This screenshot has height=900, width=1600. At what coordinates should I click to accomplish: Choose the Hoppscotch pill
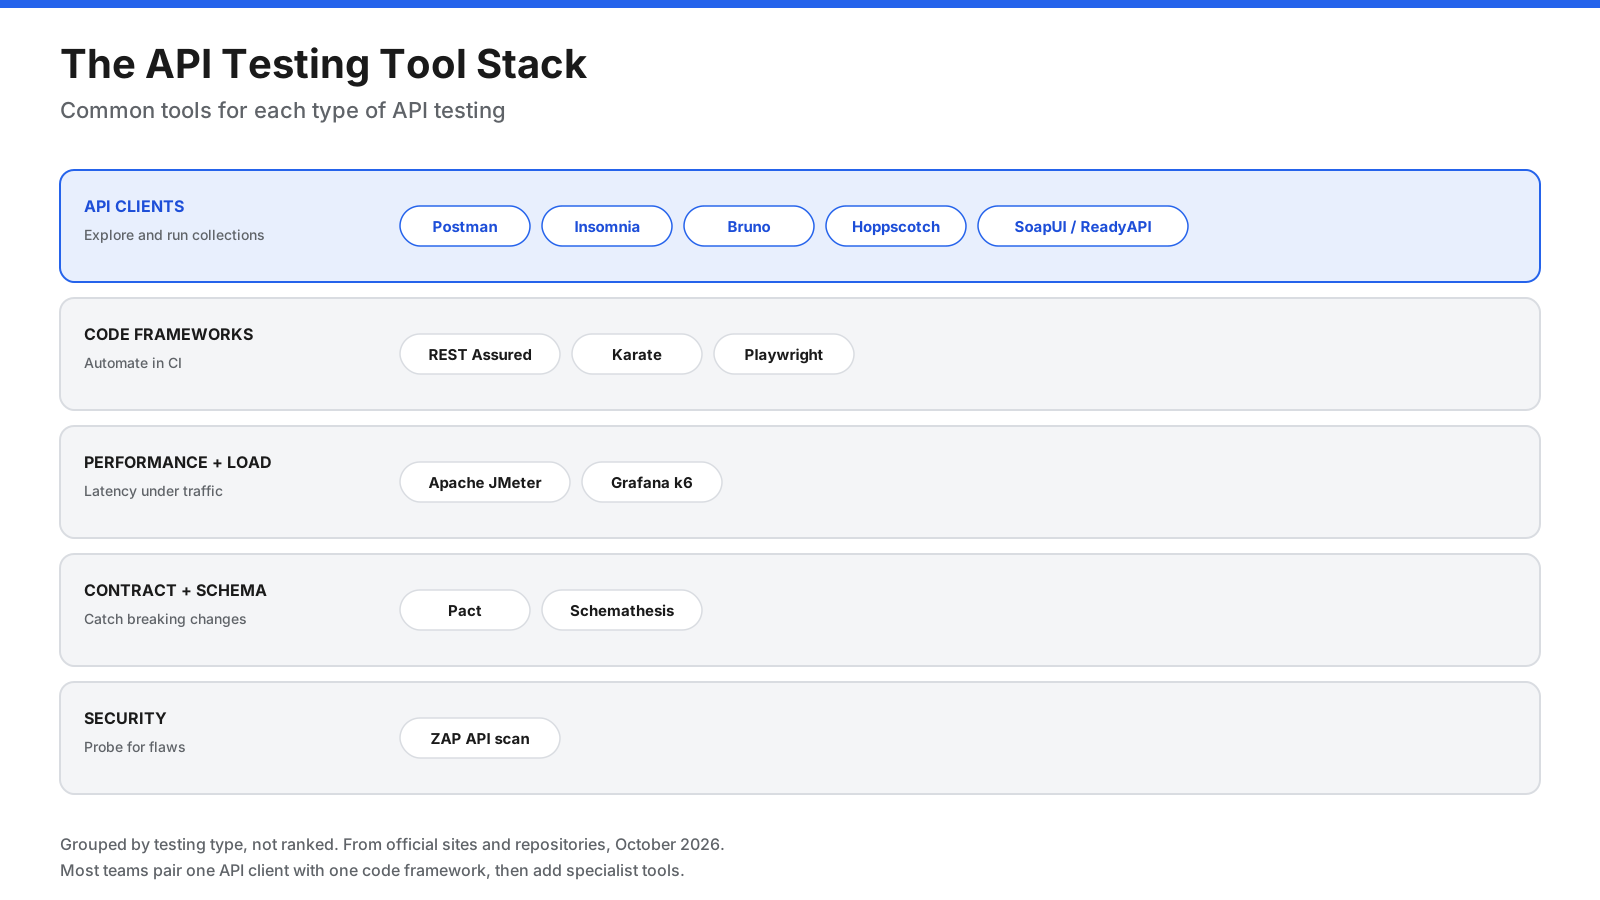[896, 226]
